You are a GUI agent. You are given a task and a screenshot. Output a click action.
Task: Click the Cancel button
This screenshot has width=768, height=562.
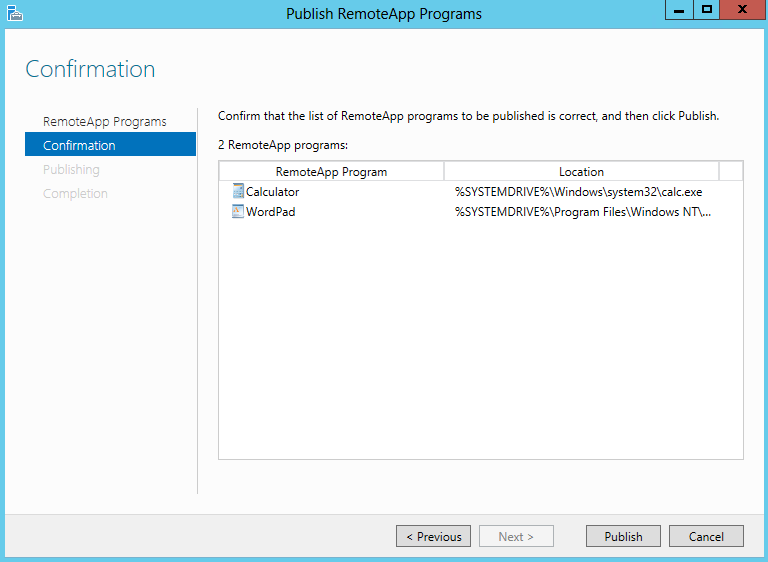(x=706, y=536)
